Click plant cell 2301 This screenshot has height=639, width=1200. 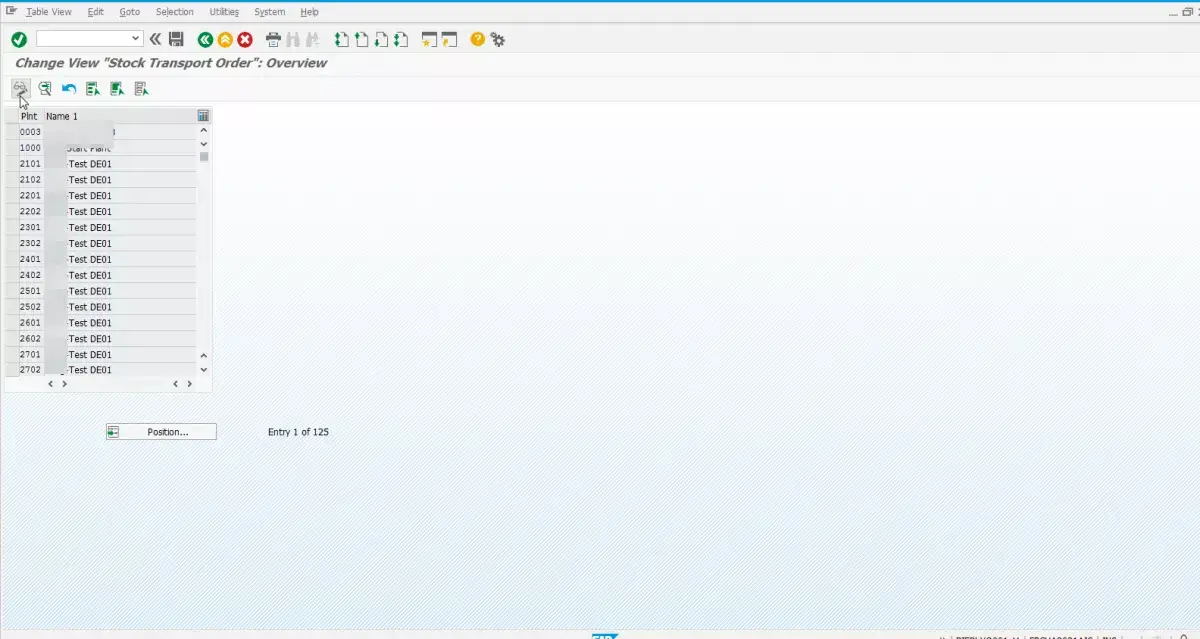click(31, 228)
